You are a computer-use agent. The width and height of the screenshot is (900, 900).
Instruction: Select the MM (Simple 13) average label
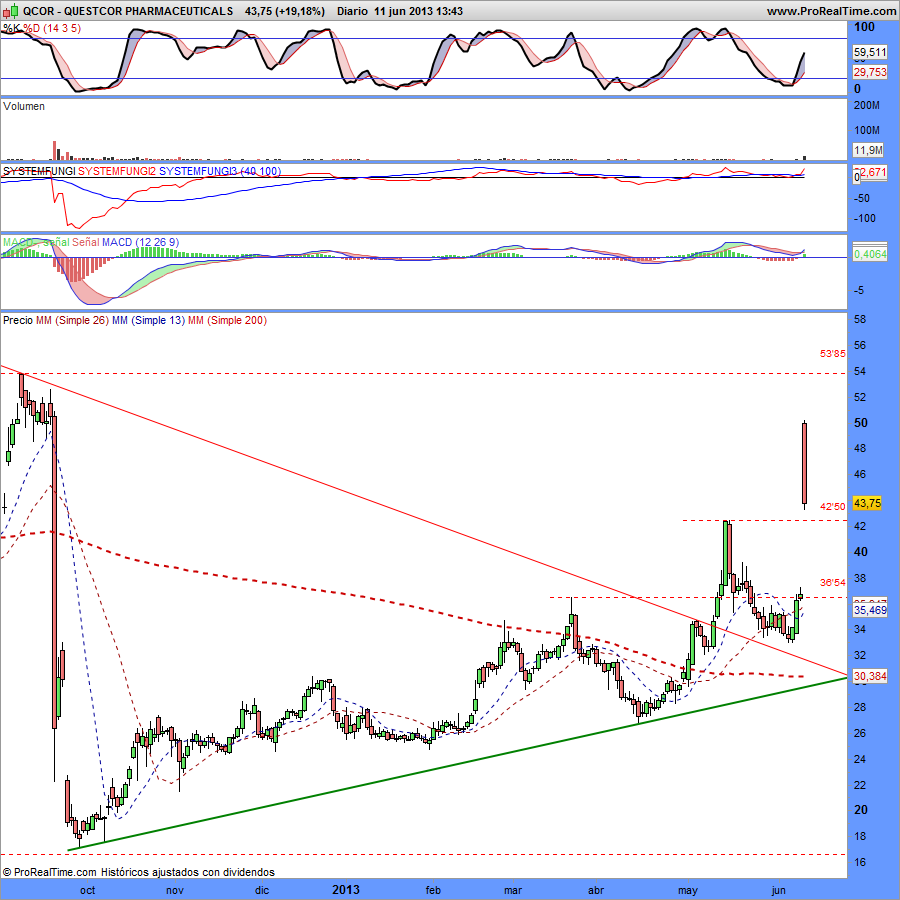click(x=149, y=320)
